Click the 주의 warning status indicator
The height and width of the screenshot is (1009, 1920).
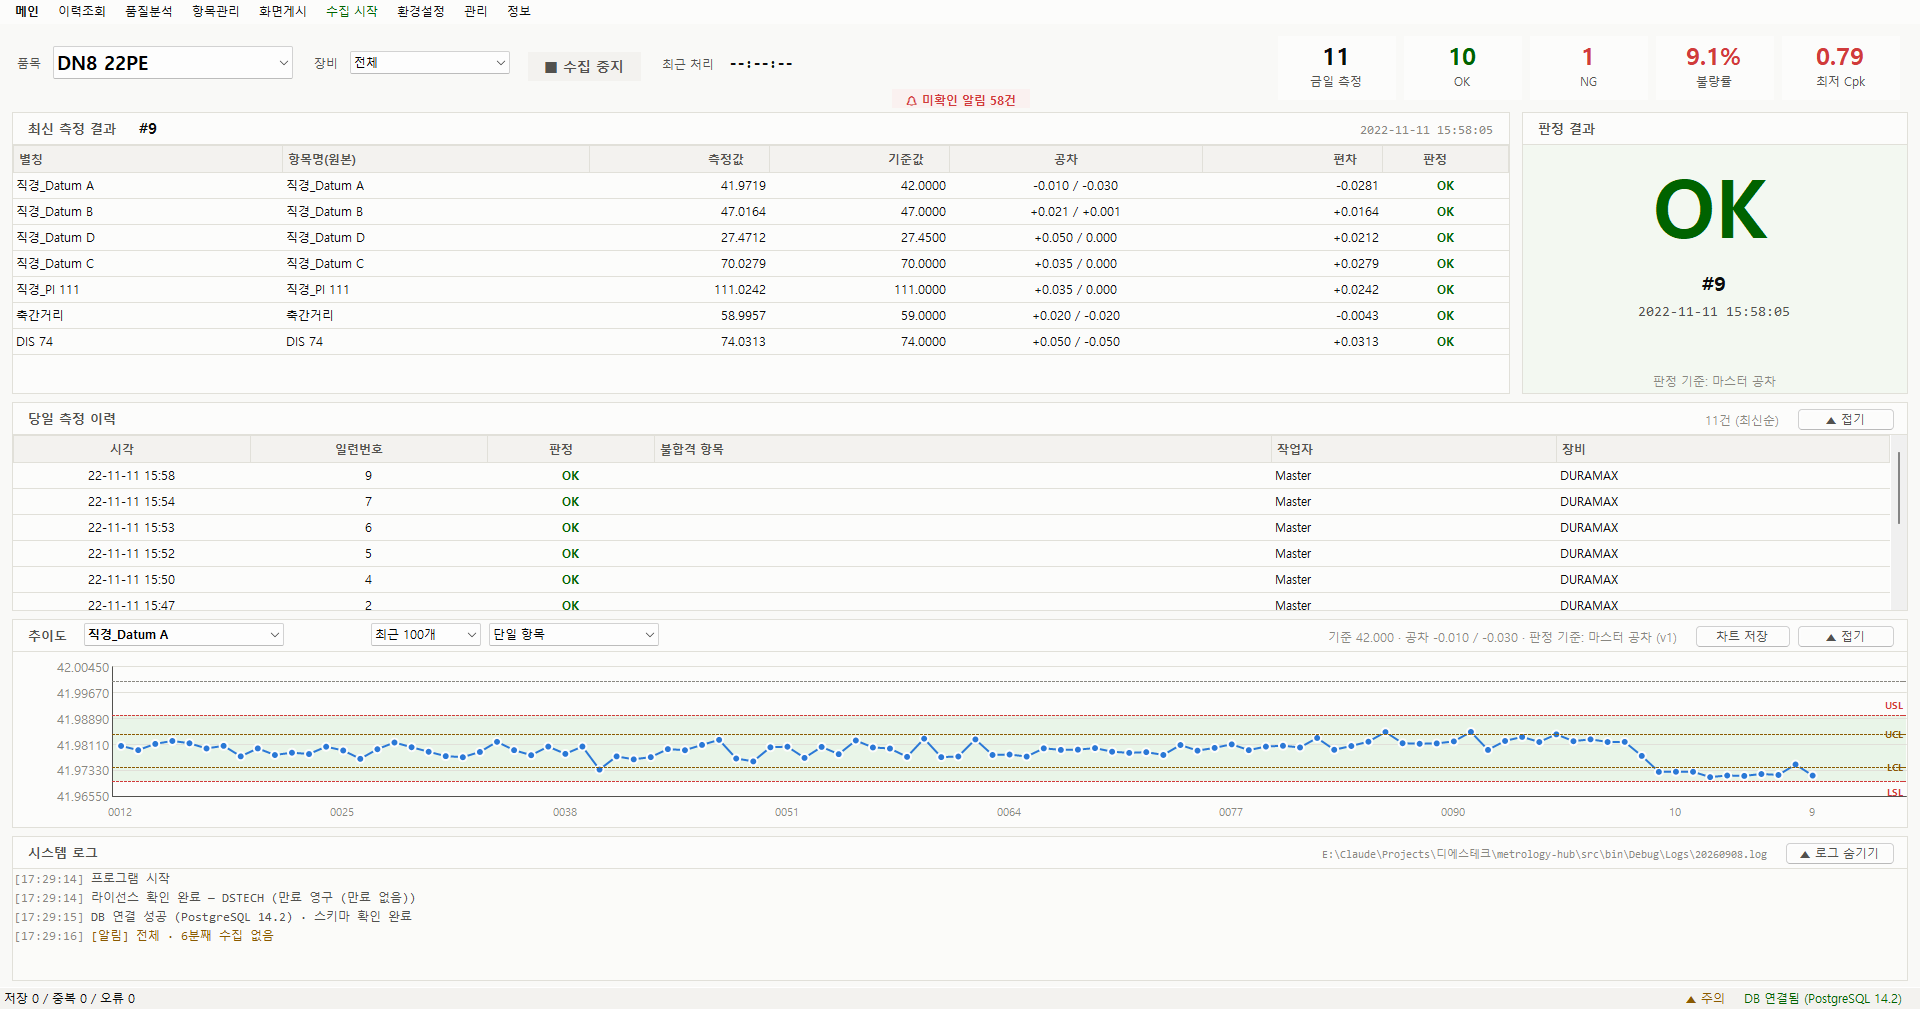pyautogui.click(x=1706, y=999)
